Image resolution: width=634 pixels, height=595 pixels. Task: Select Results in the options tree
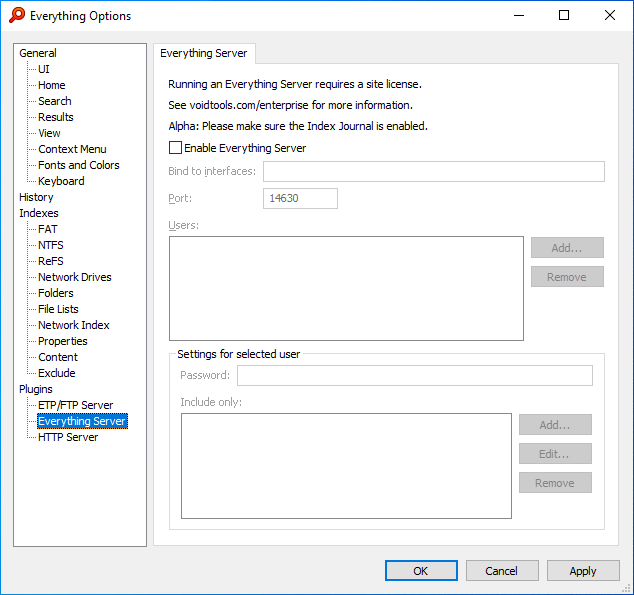pos(56,117)
